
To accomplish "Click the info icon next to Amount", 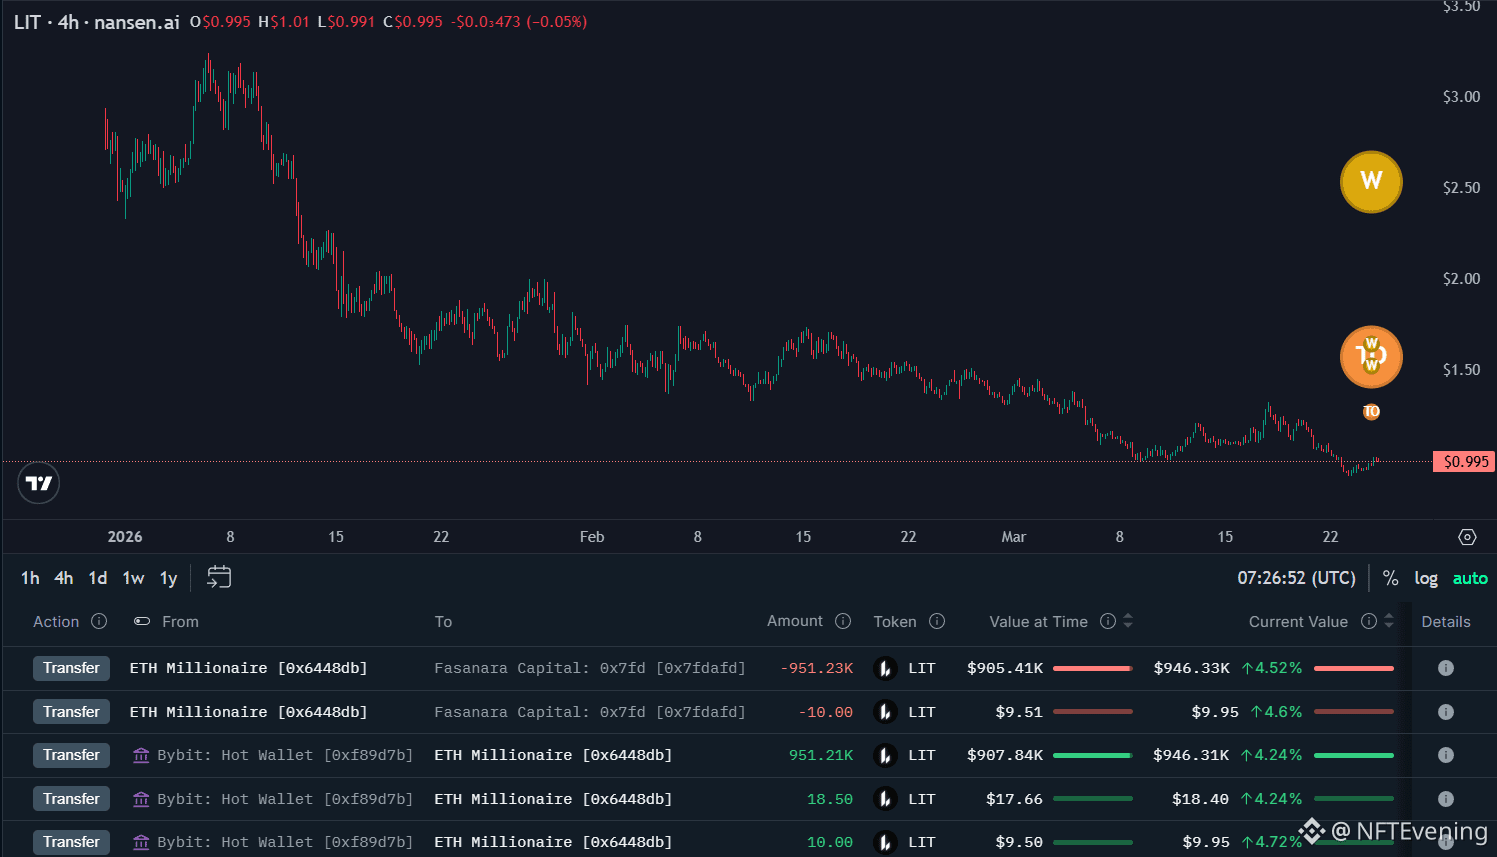I will [843, 621].
